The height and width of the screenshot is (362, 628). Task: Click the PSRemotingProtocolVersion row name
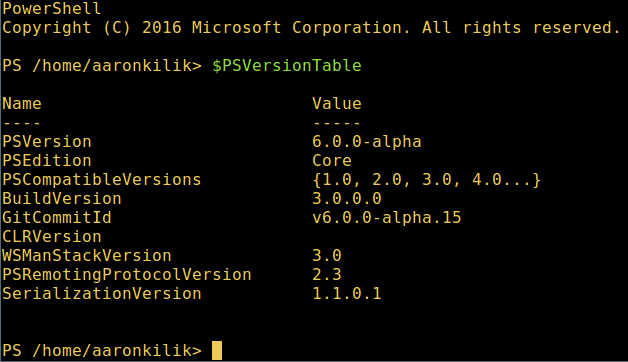click(127, 275)
